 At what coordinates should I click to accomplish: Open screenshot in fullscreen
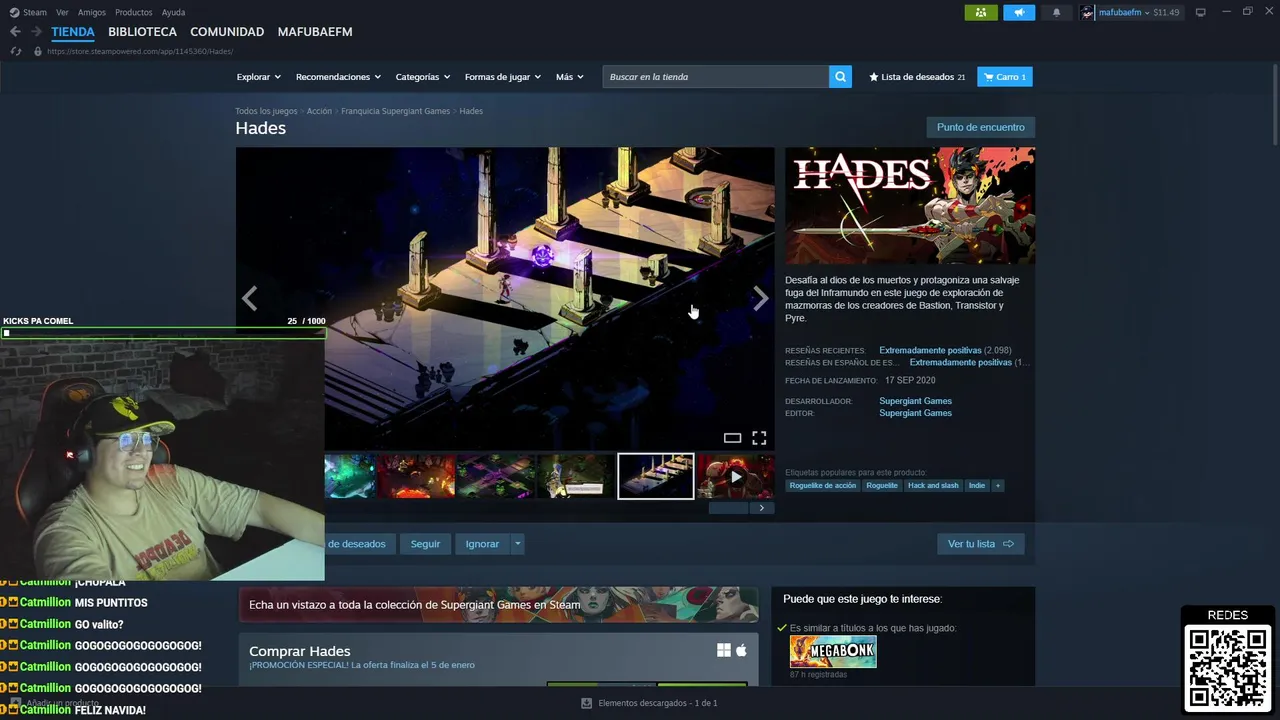pos(759,438)
